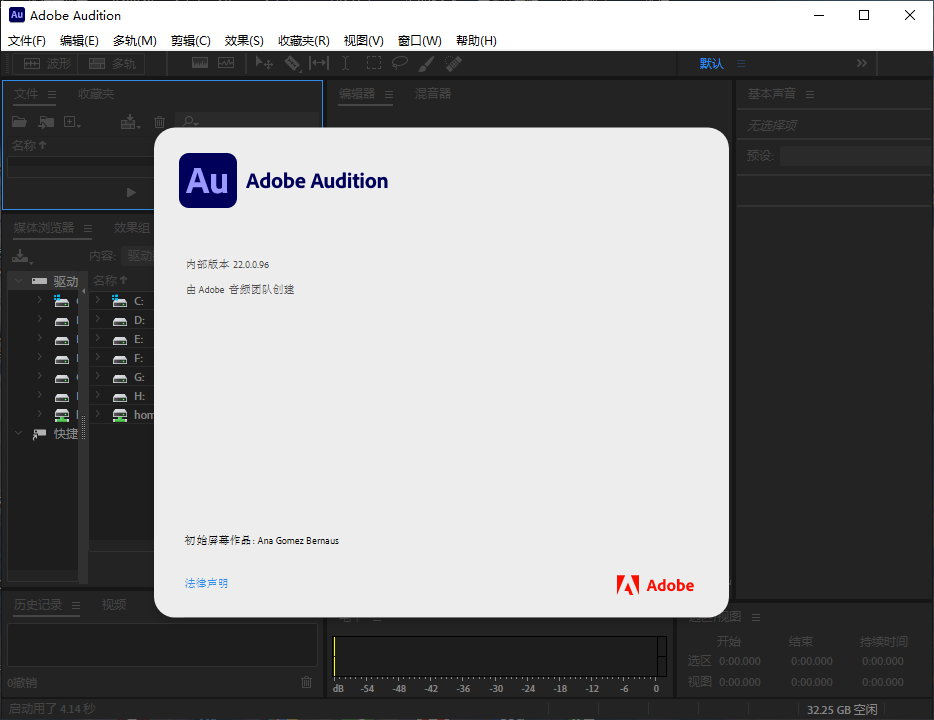Expand the D: drive row
Screen dimensions: 934x720
pyautogui.click(x=98, y=319)
